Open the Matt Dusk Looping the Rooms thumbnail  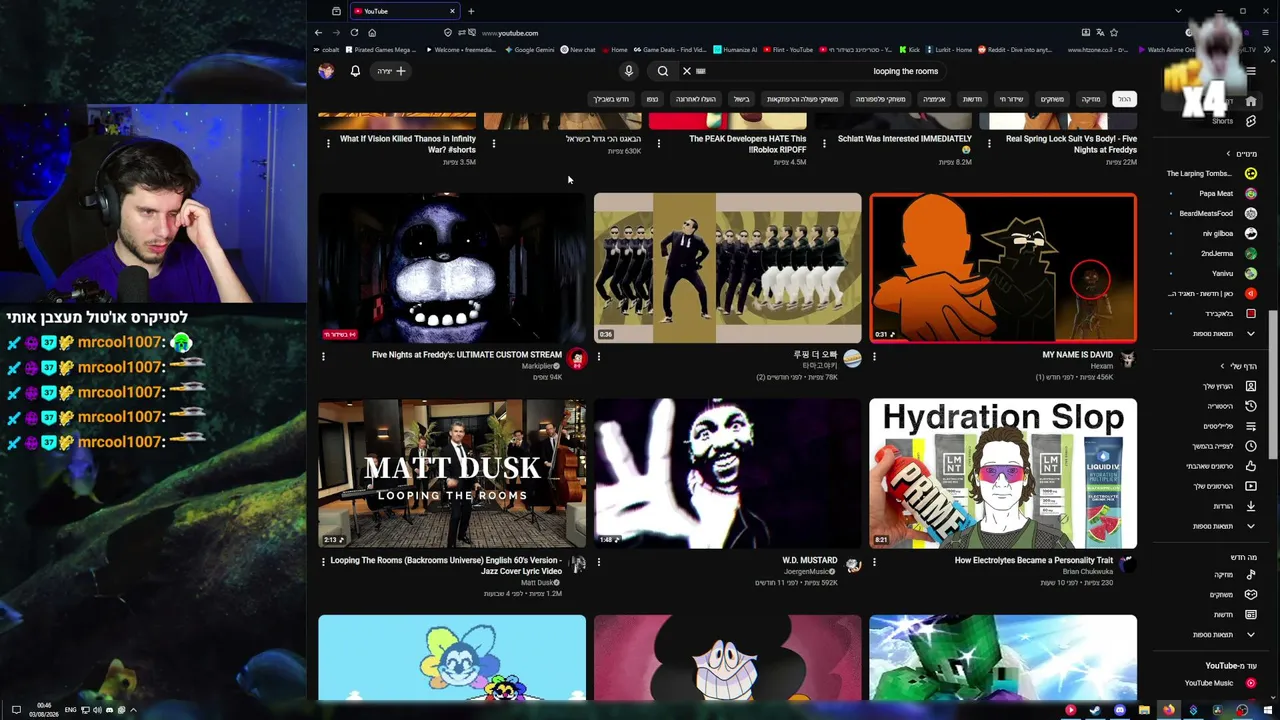pyautogui.click(x=452, y=473)
